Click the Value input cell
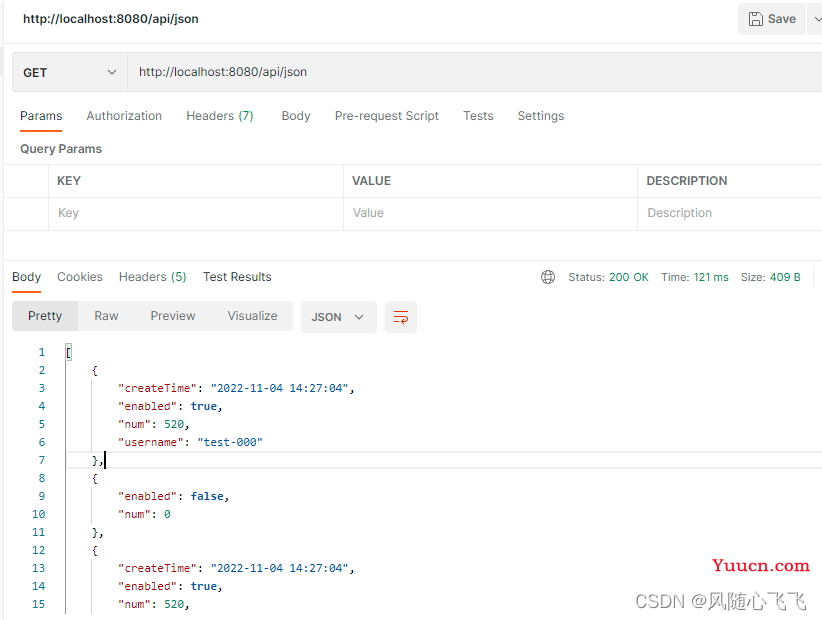The image size is (822, 620). 490,213
